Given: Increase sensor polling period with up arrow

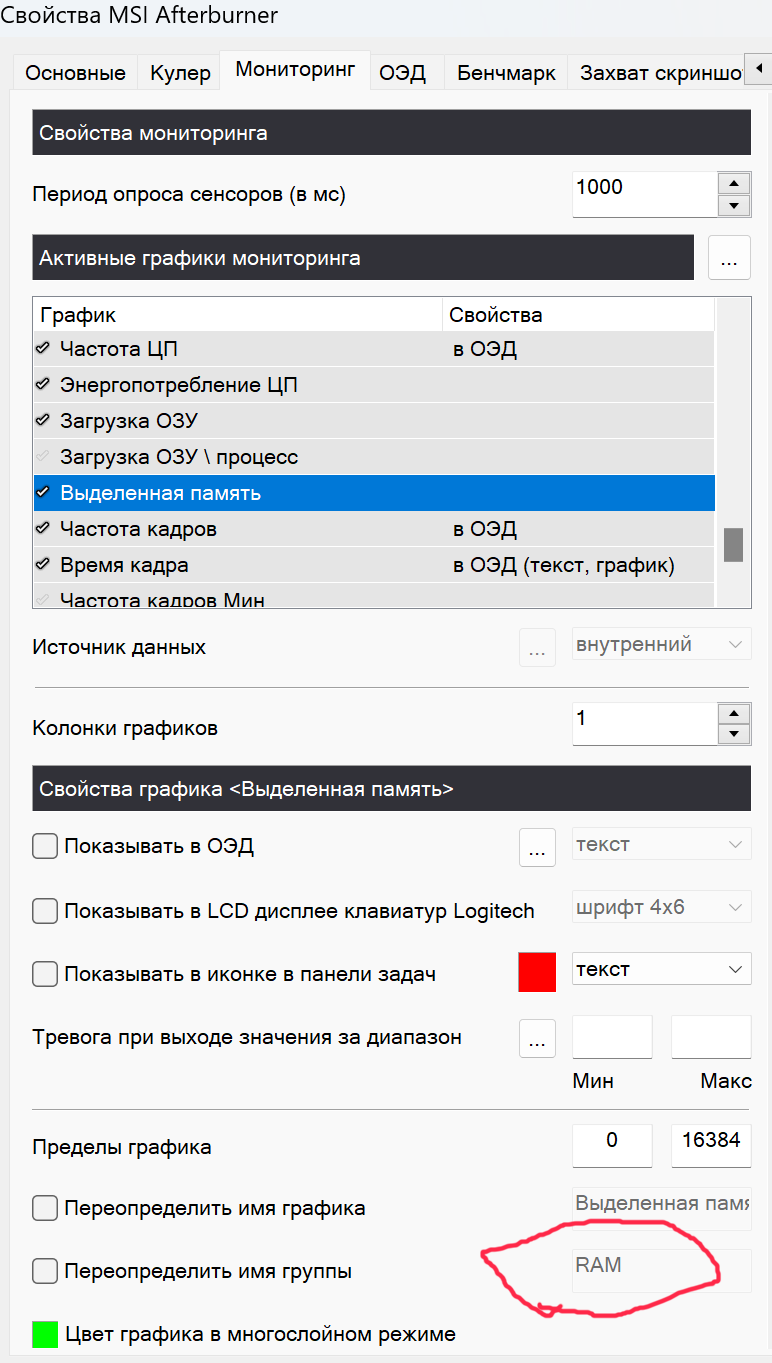Looking at the screenshot, I should coord(734,183).
